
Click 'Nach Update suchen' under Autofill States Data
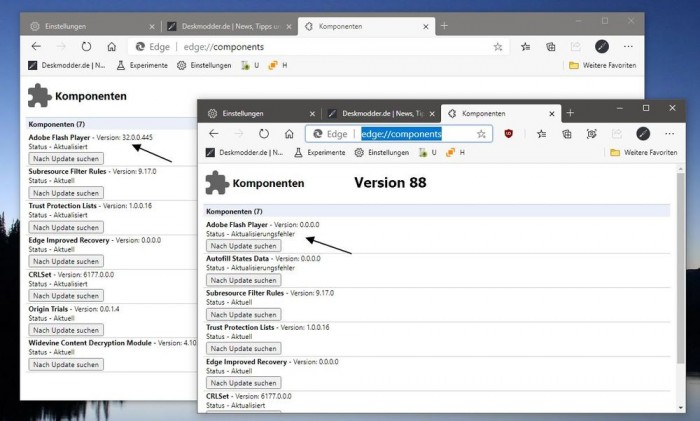[x=243, y=280]
